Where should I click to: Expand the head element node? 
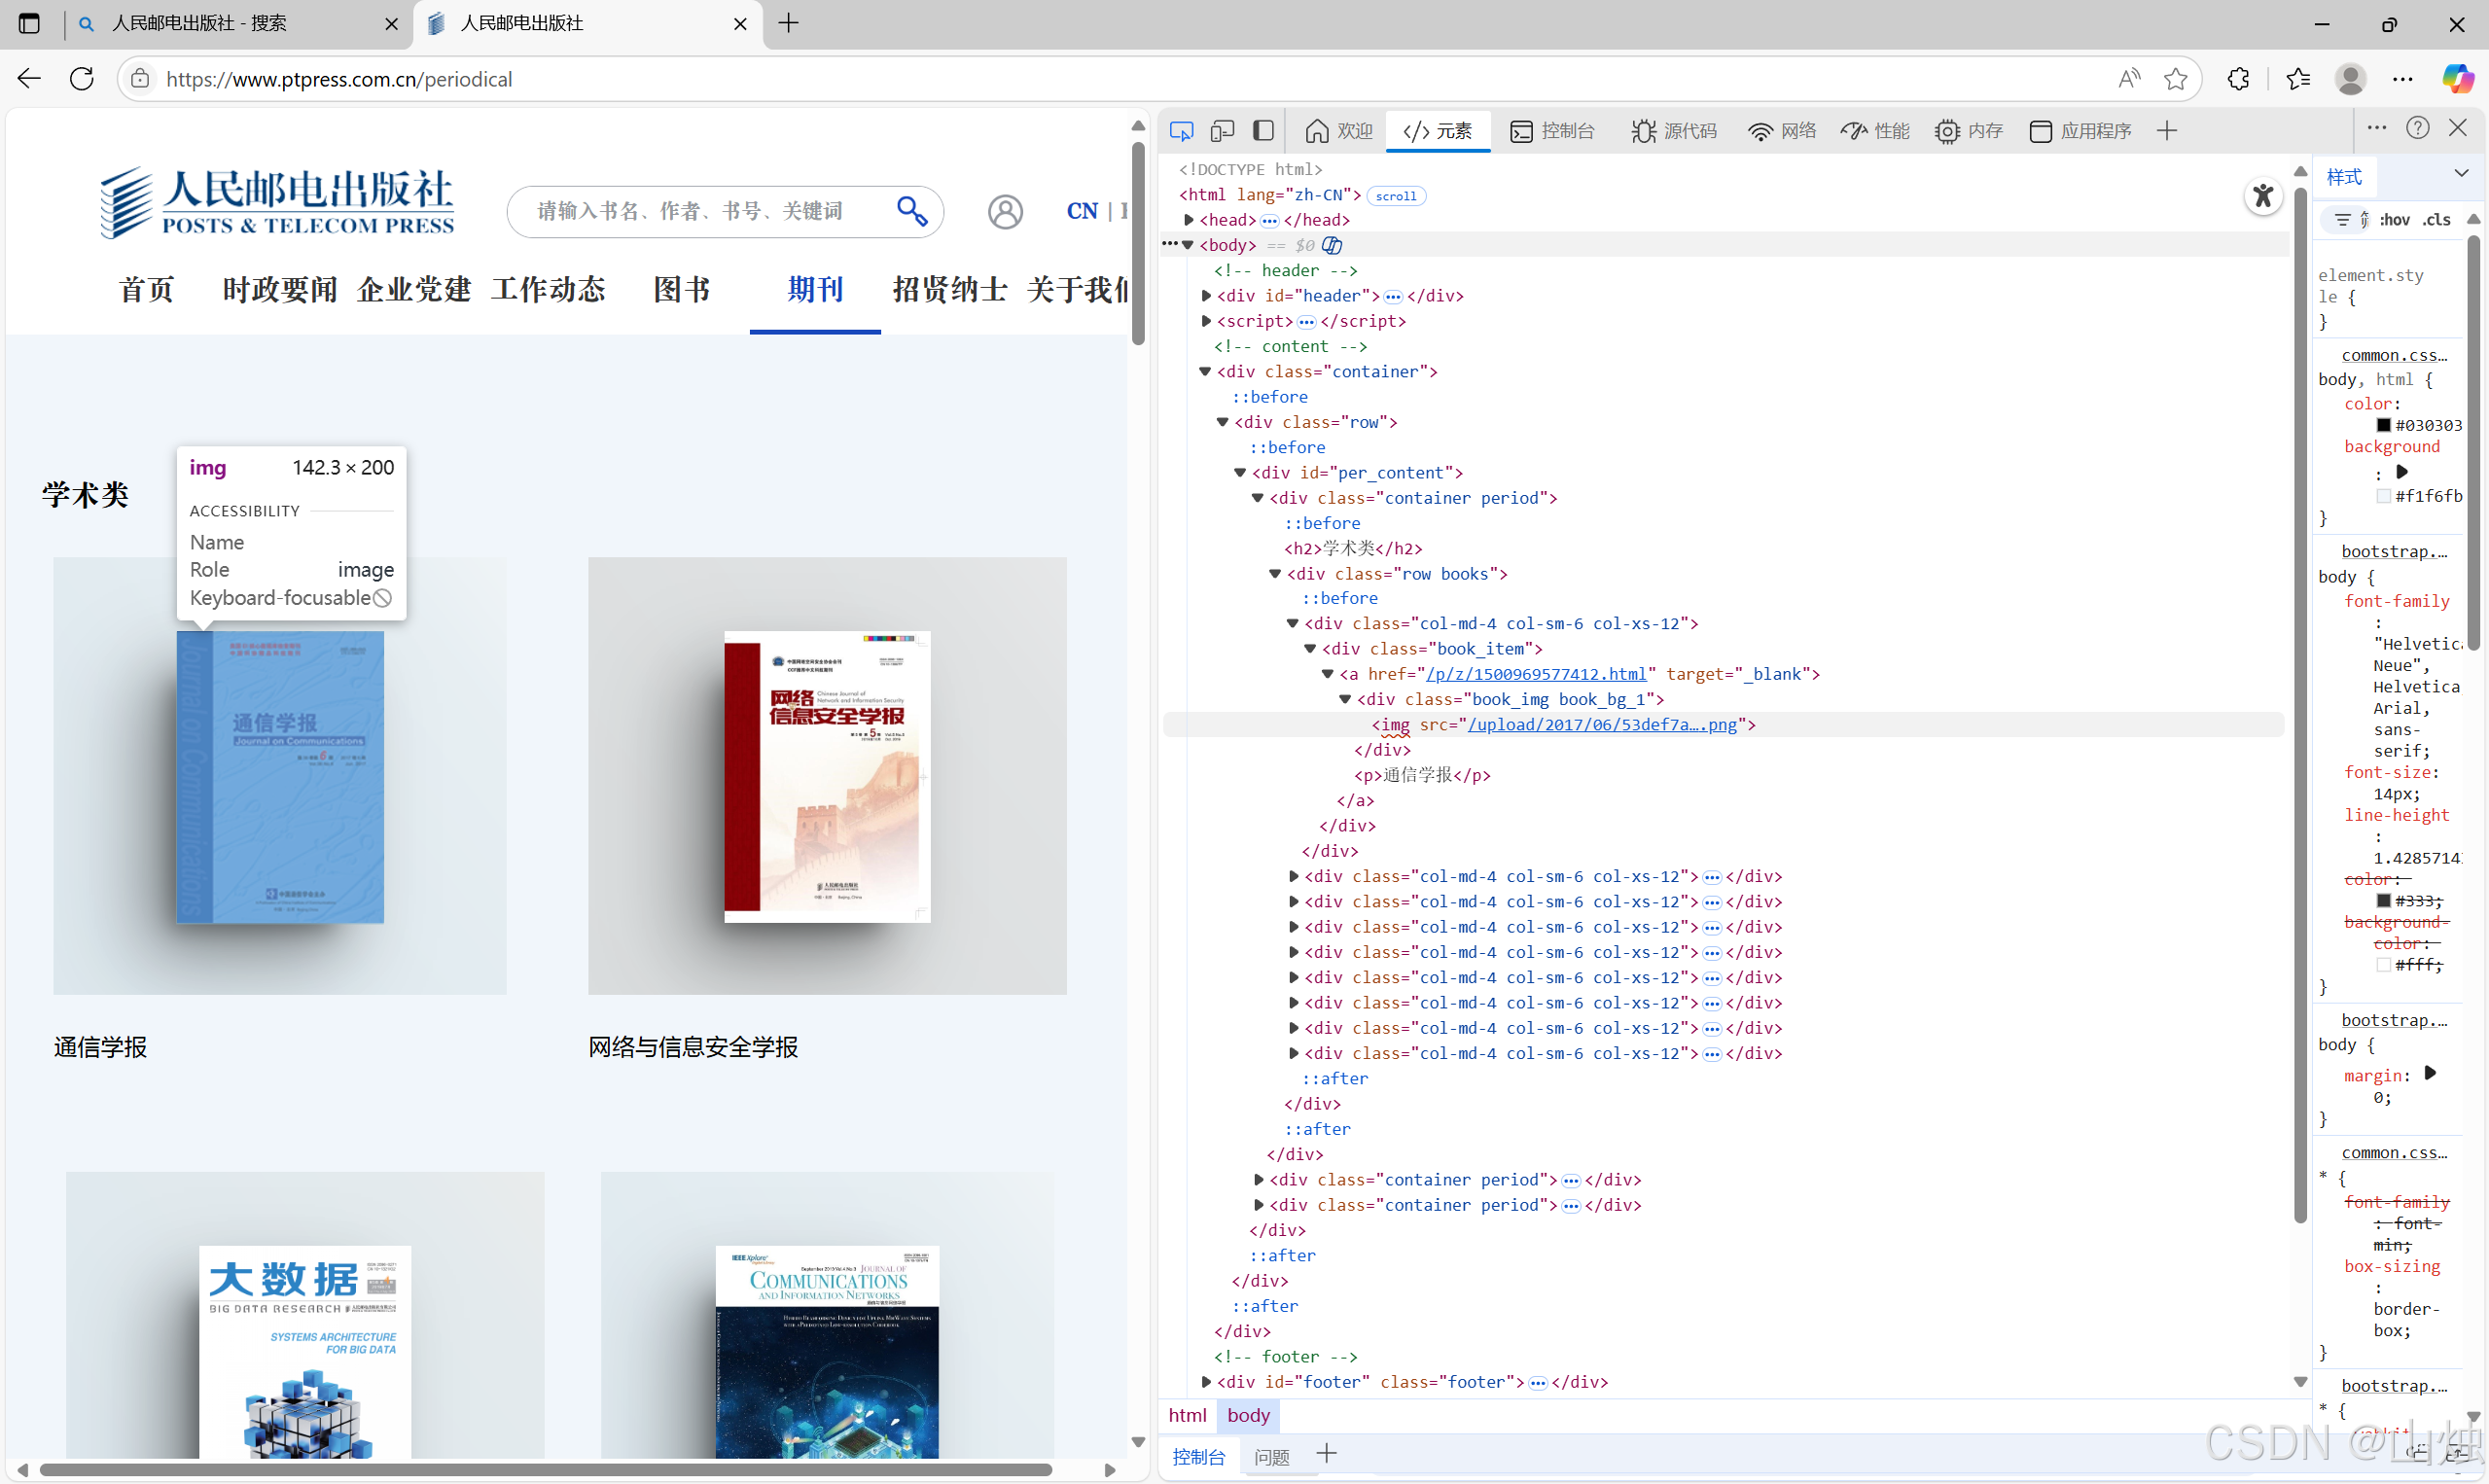click(1188, 220)
